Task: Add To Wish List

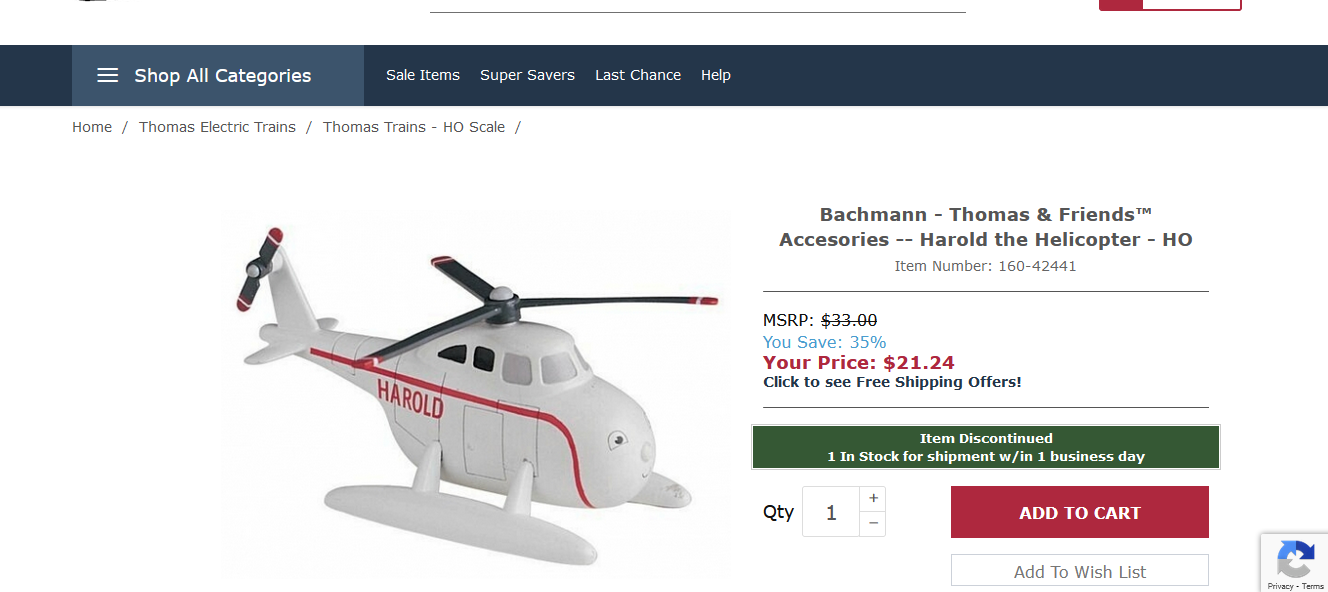Action: point(1080,571)
